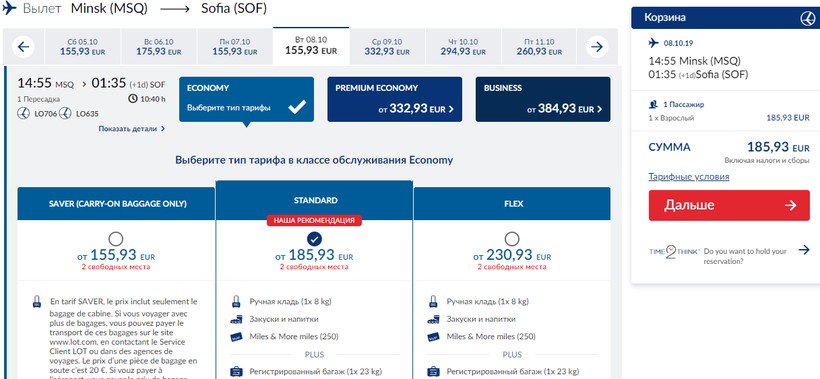Screen dimensions: 820x379
Task: Select the Saver fare radio button
Action: 116,239
